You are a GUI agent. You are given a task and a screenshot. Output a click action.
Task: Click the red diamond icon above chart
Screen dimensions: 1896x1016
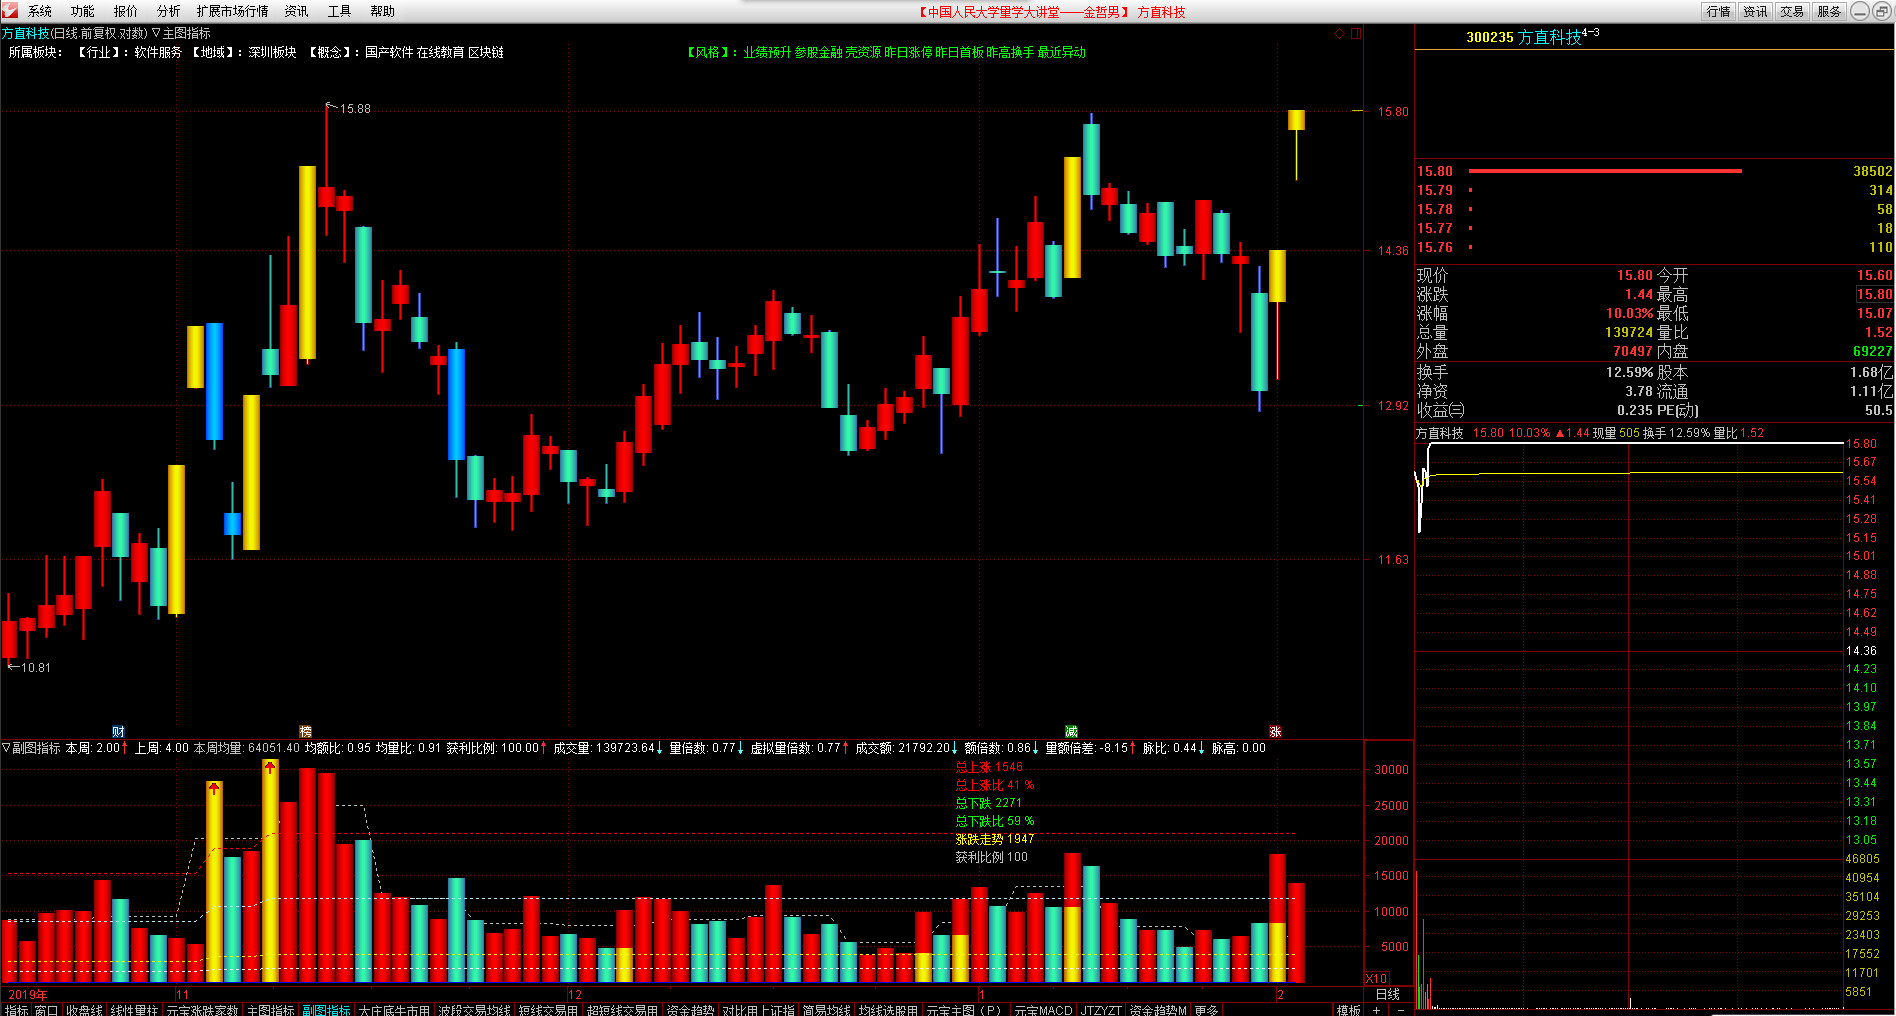tap(1339, 33)
